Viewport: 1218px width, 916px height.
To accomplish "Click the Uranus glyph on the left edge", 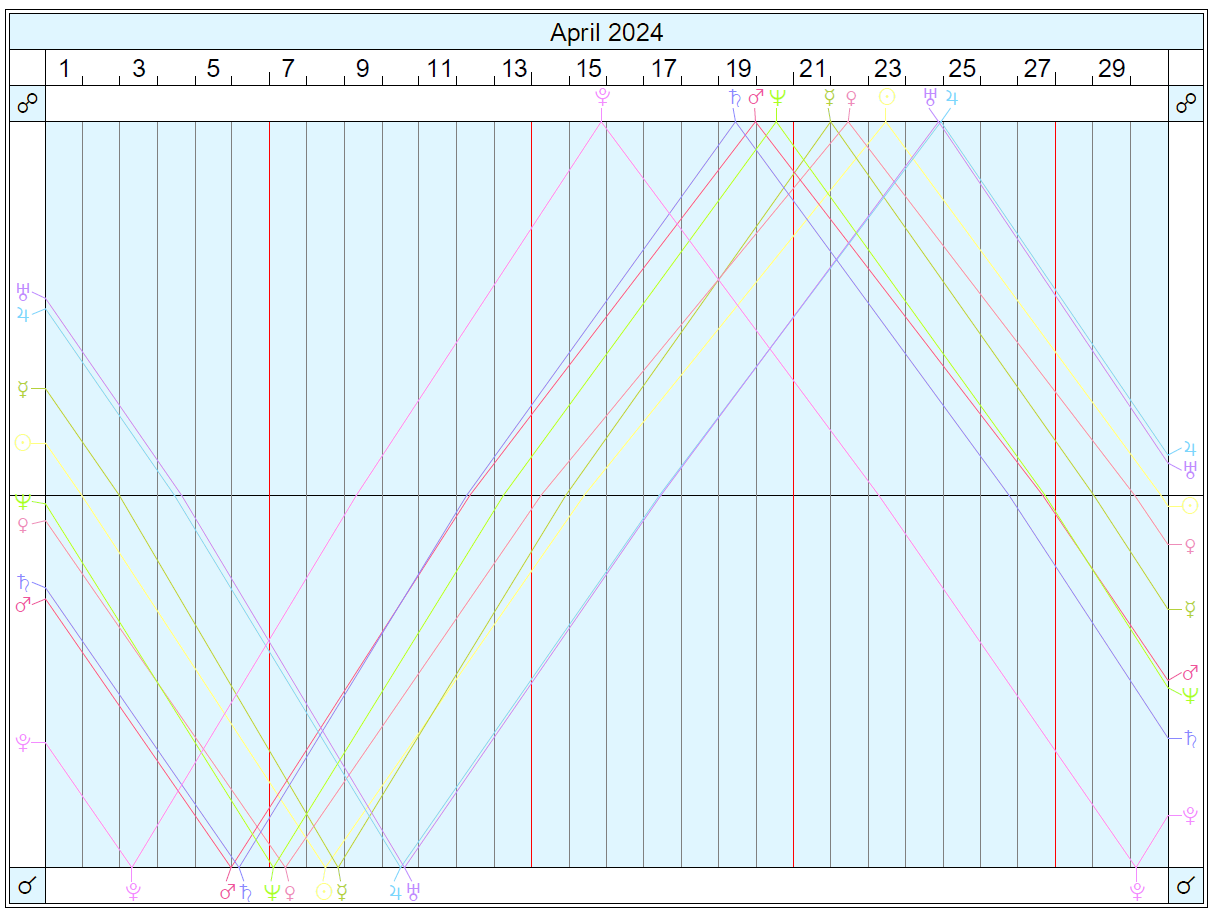I will pyautogui.click(x=23, y=292).
